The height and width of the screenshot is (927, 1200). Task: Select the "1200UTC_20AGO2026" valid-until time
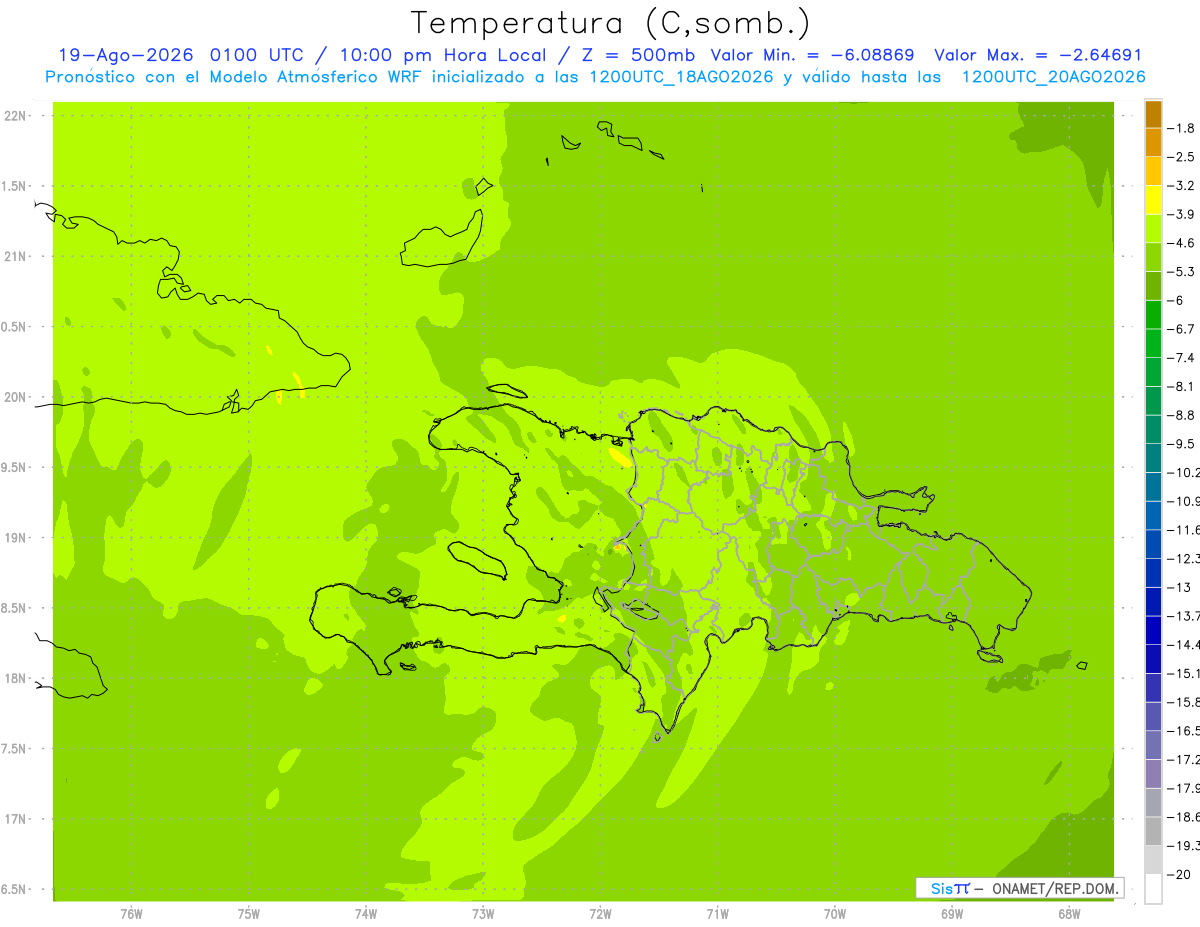coord(1054,77)
